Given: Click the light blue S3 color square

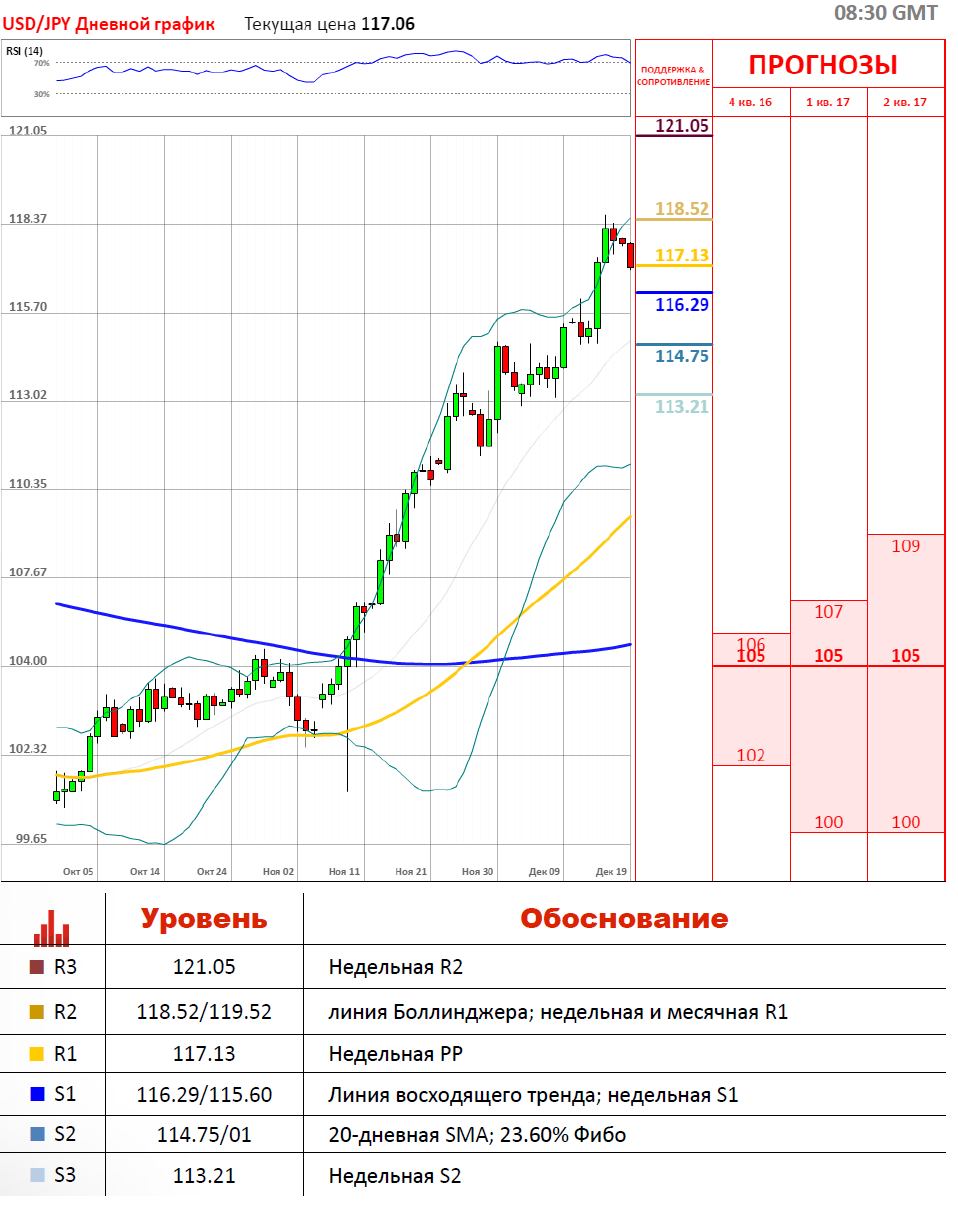Looking at the screenshot, I should pos(37,1176).
